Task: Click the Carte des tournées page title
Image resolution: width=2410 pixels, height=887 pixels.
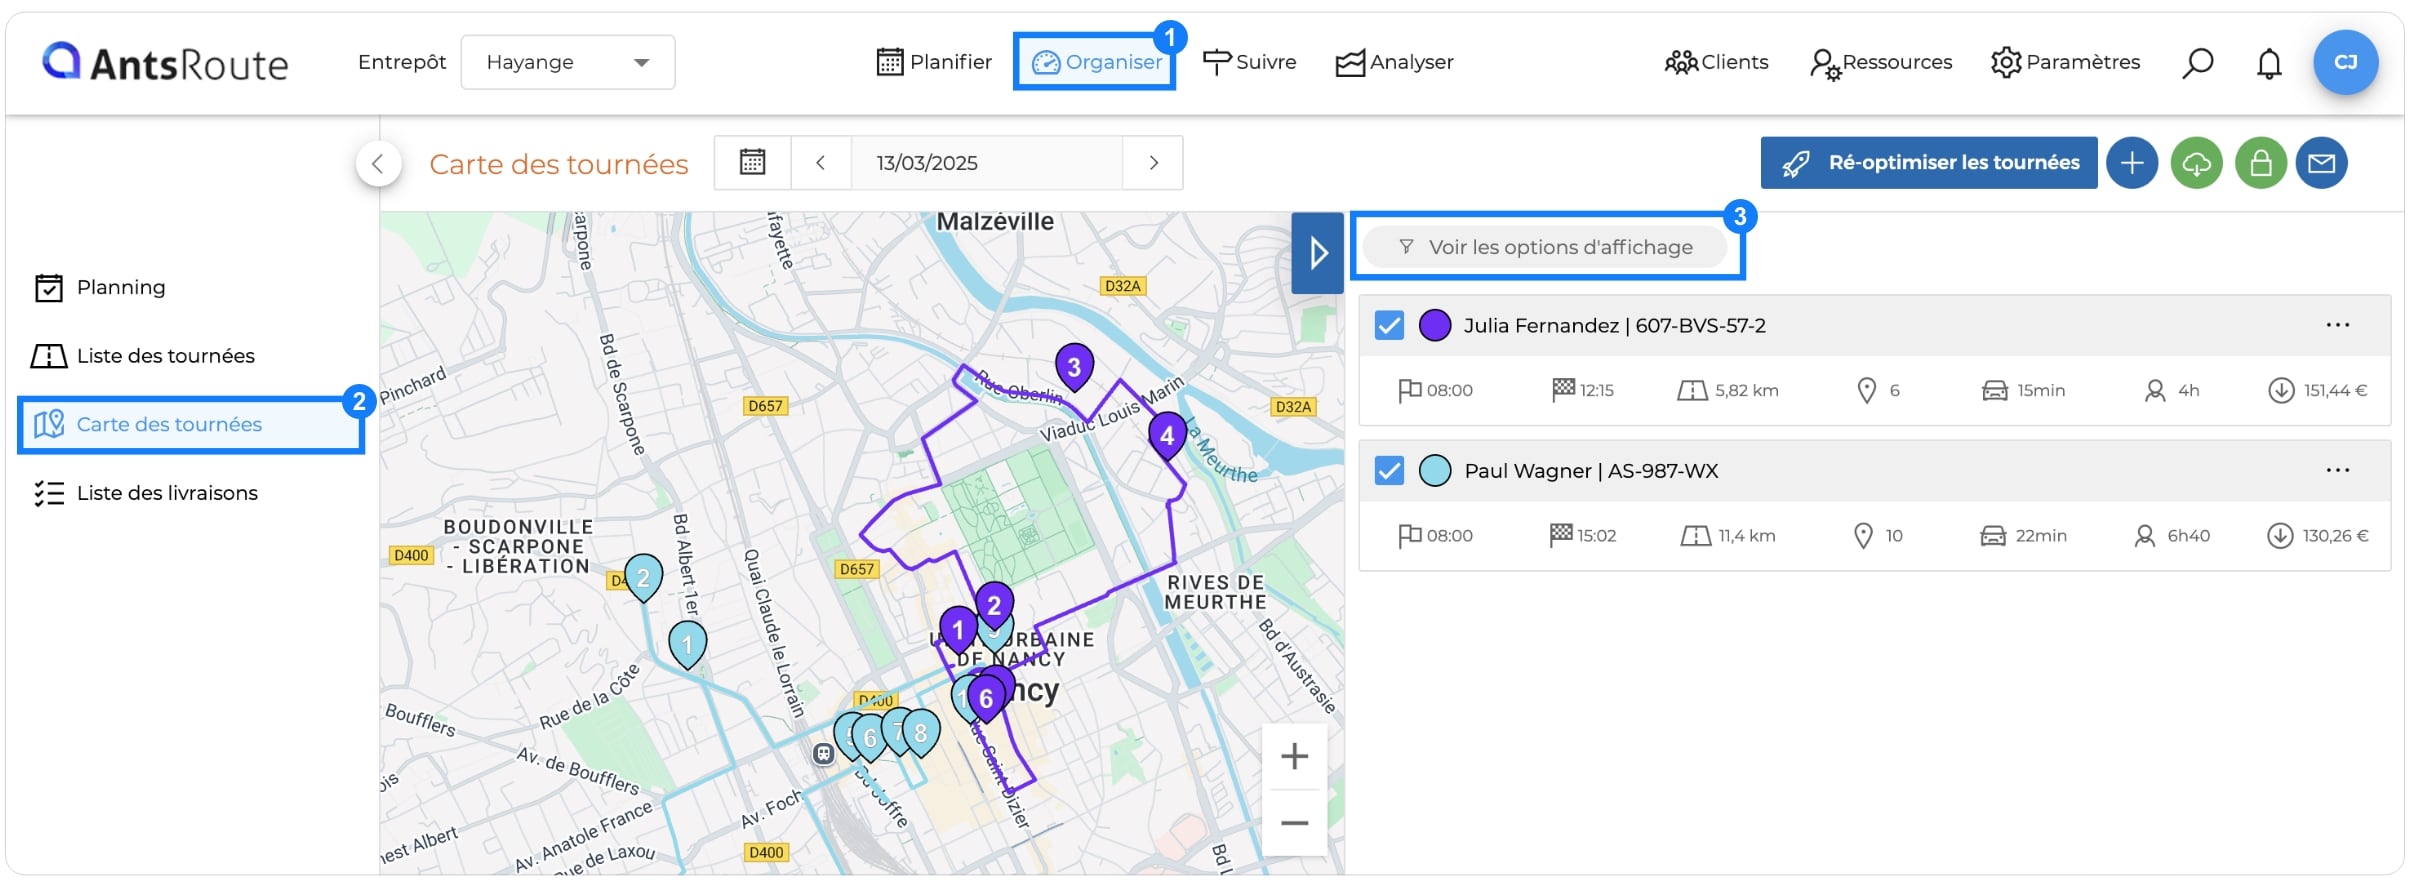Action: [559, 164]
